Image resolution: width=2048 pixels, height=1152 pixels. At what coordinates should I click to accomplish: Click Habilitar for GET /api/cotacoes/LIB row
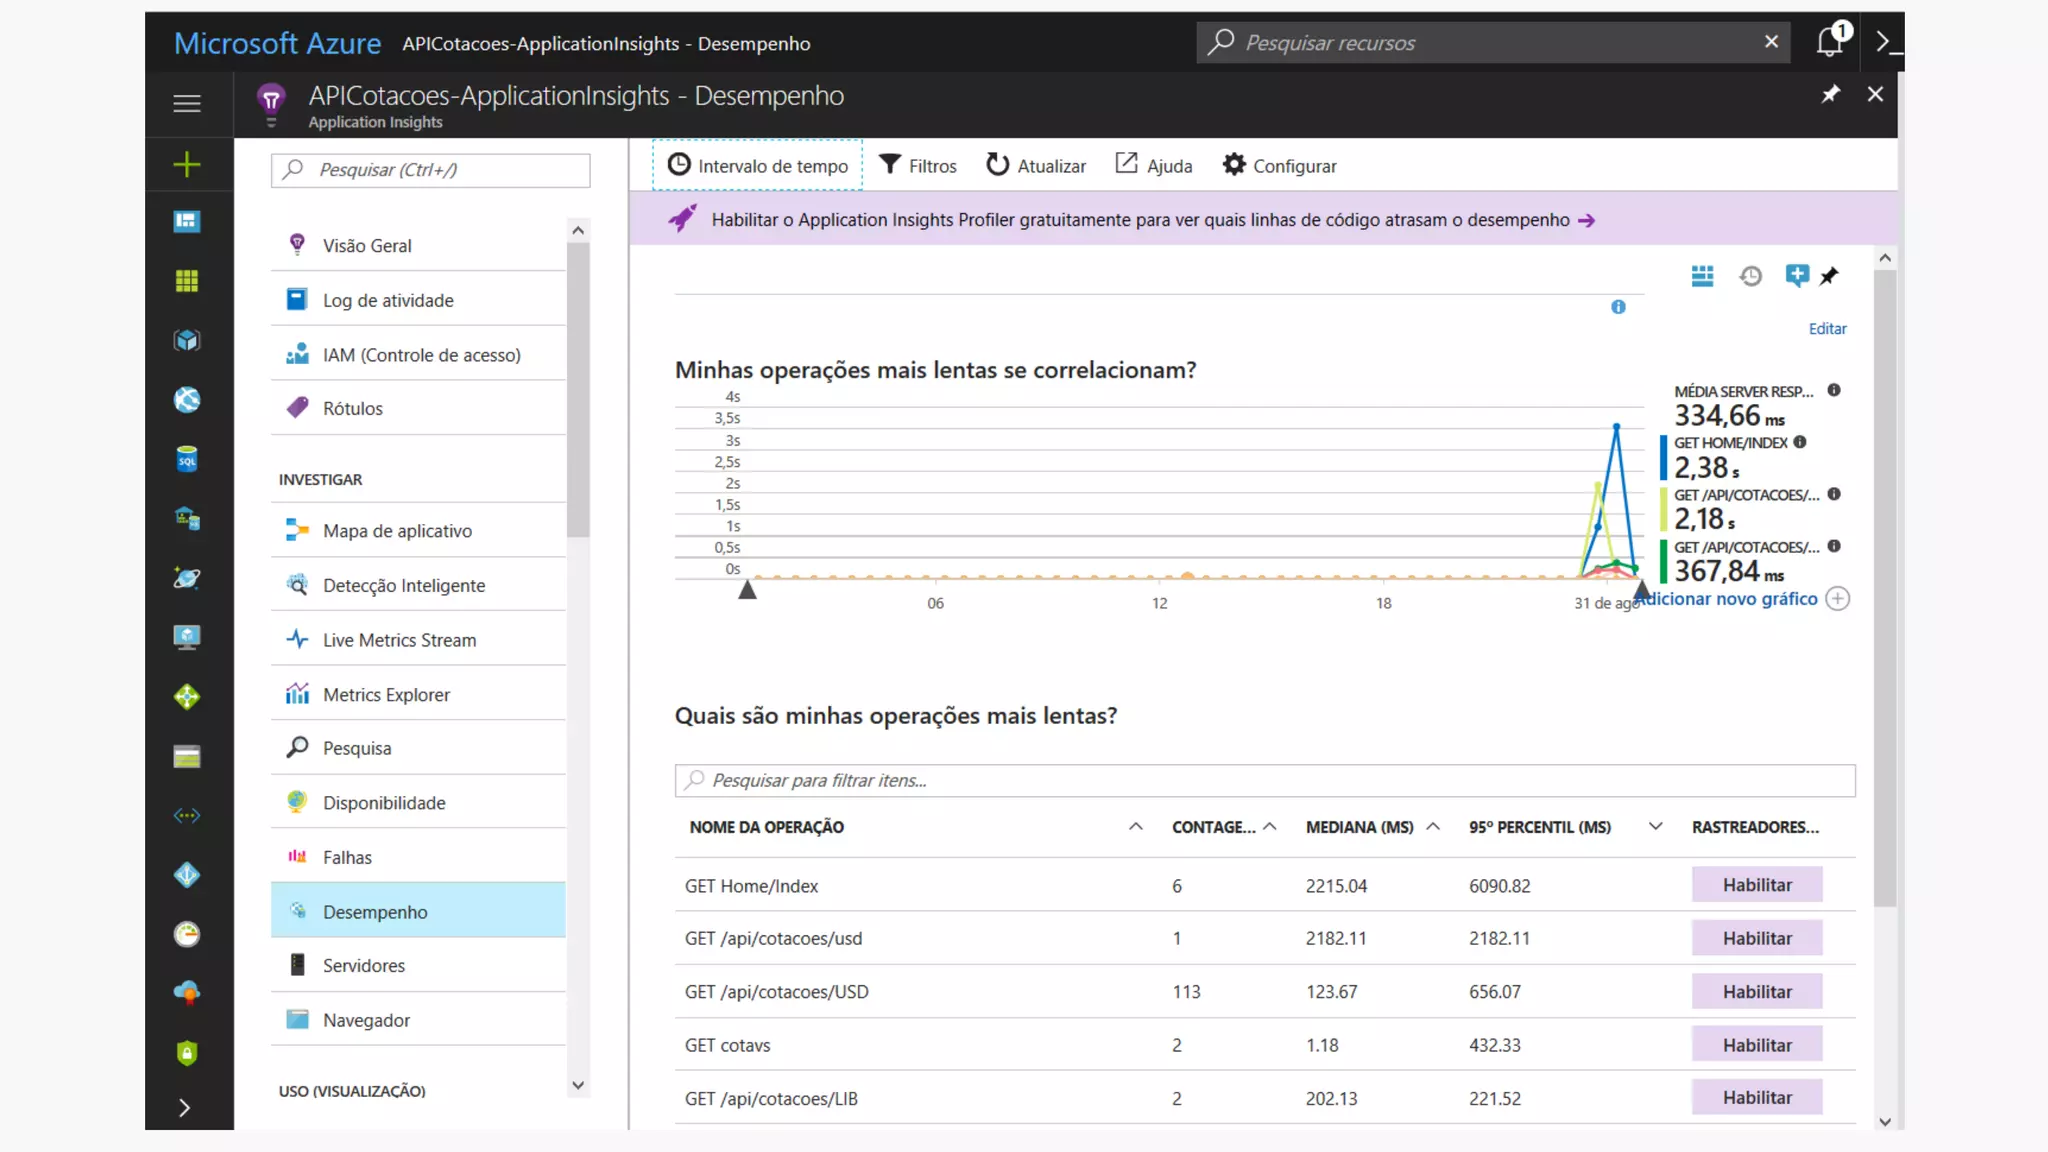point(1757,1098)
